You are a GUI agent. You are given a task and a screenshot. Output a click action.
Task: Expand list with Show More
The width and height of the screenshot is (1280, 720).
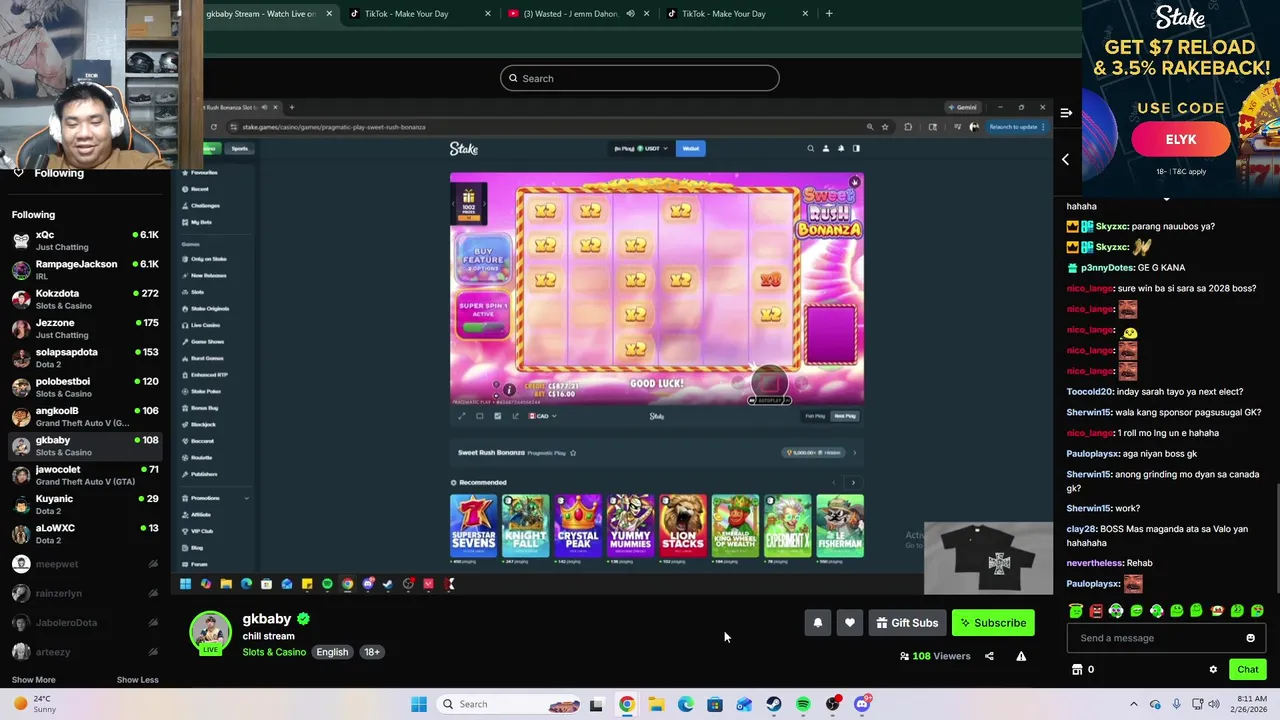pos(33,680)
